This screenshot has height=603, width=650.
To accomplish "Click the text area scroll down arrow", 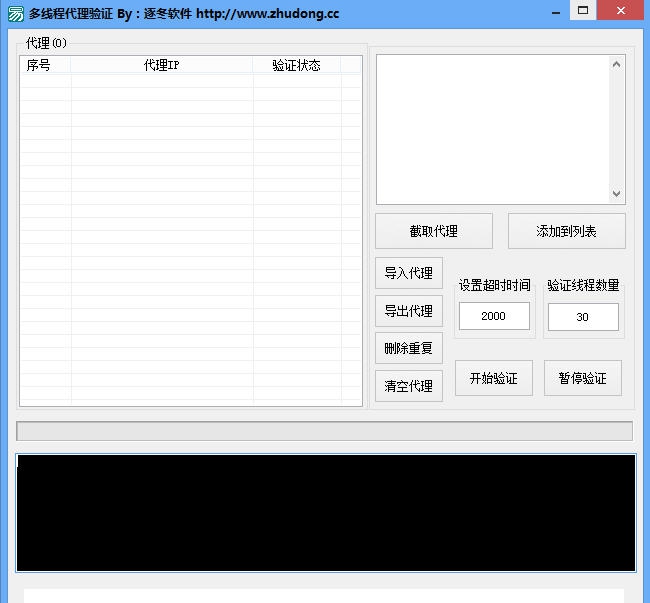I will pyautogui.click(x=616, y=194).
